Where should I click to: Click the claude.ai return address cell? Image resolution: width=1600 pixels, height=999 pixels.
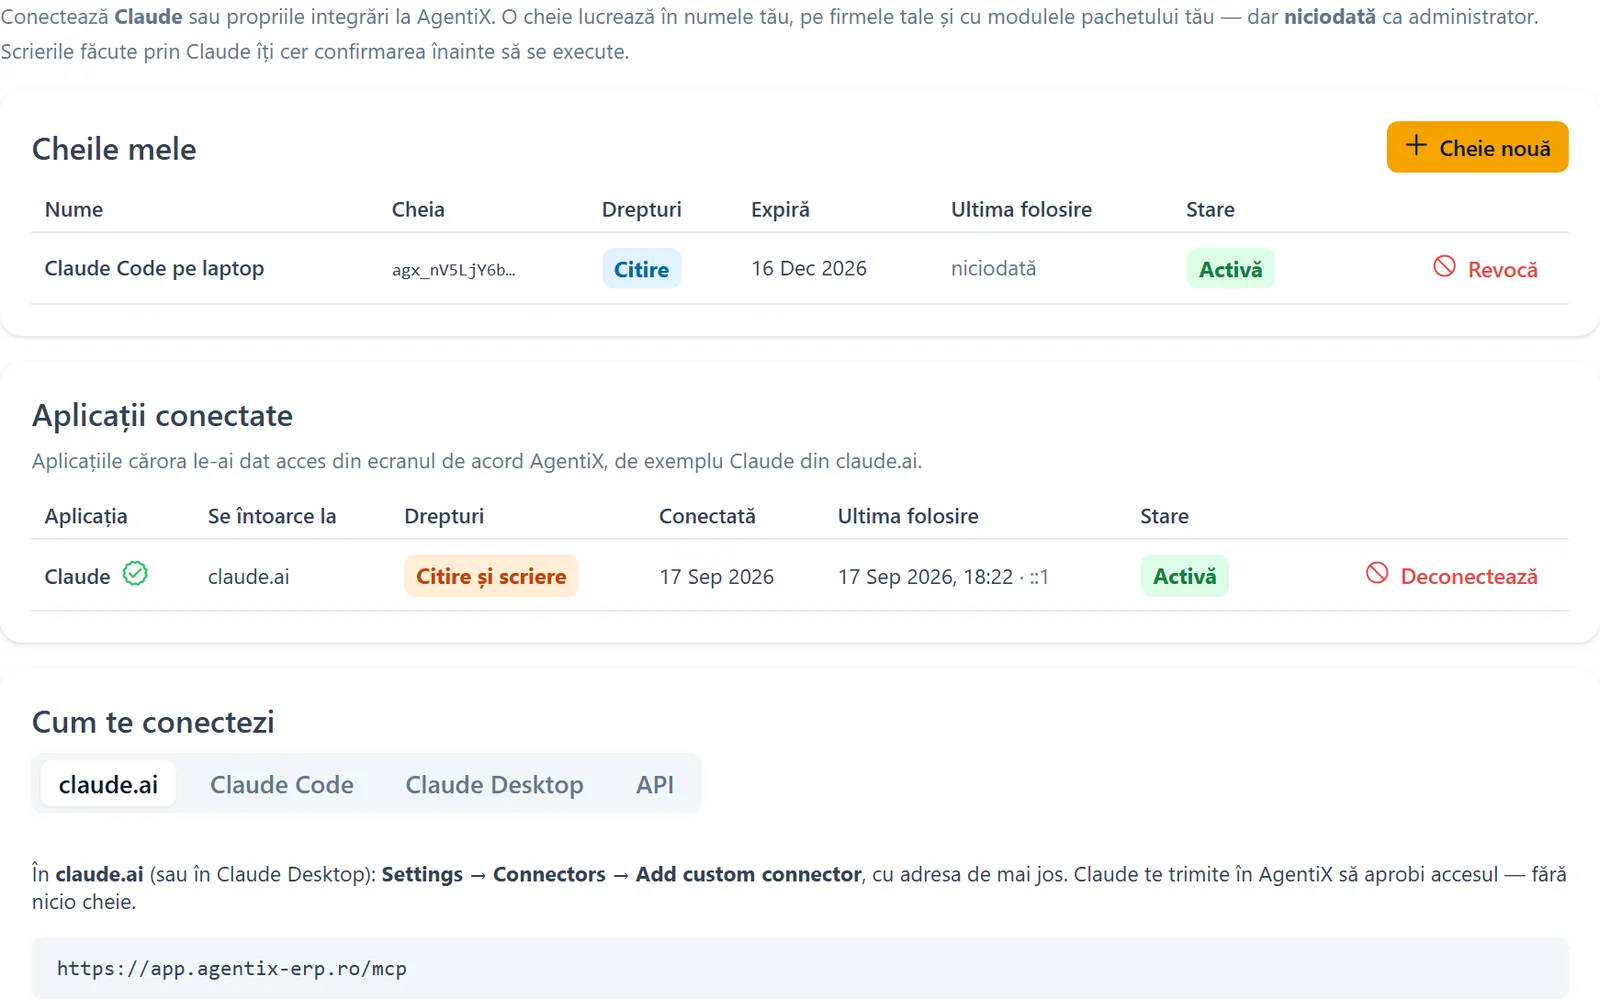coord(248,576)
